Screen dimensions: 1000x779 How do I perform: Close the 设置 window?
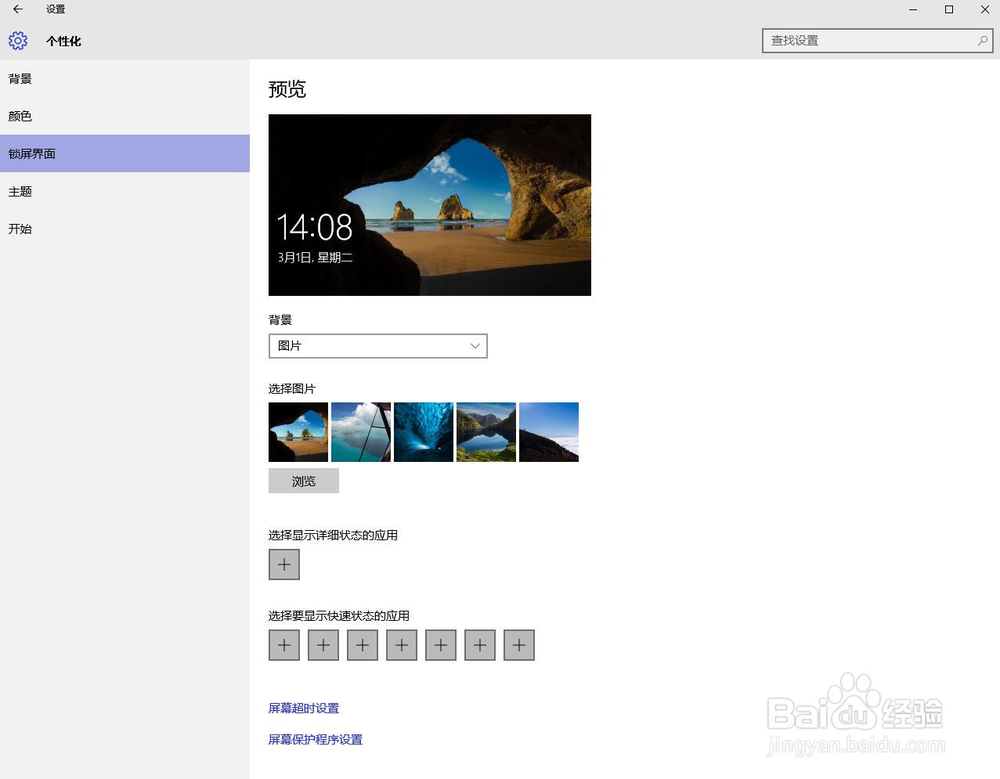[x=985, y=10]
